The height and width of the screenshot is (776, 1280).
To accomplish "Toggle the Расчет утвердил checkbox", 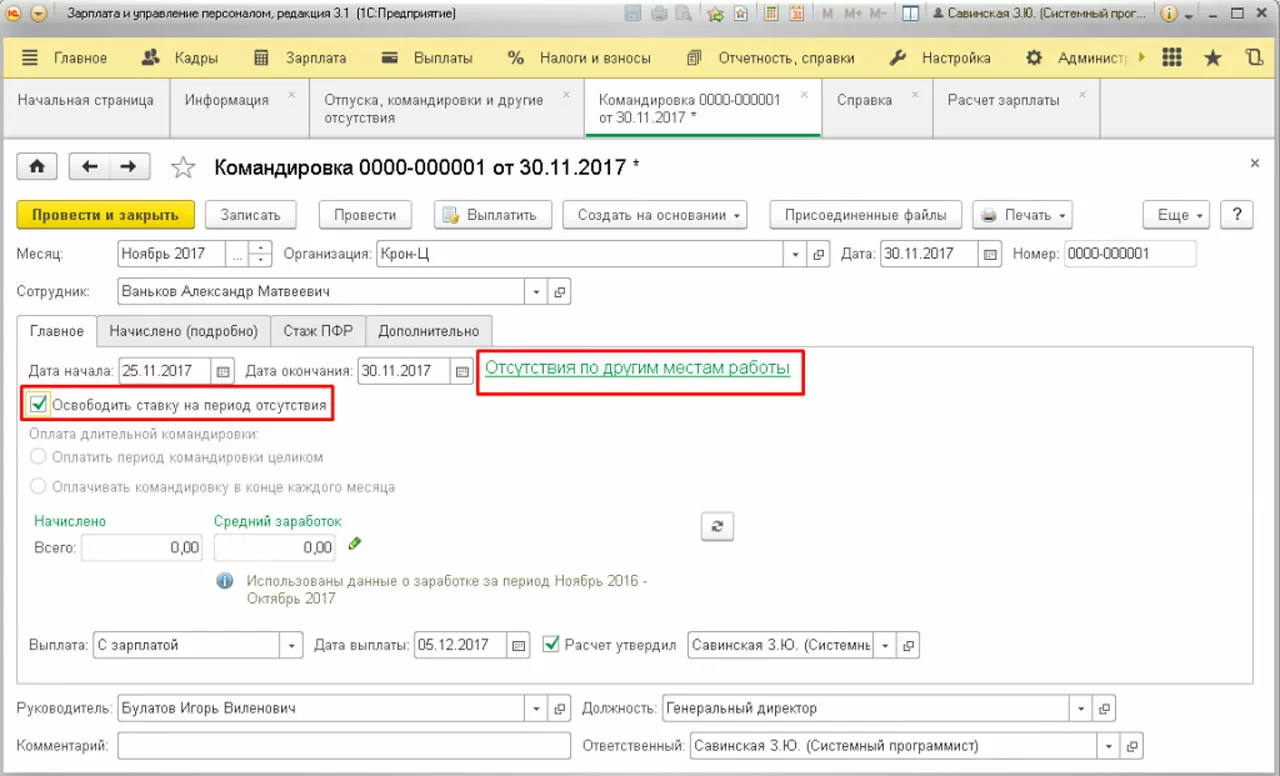I will (x=550, y=645).
